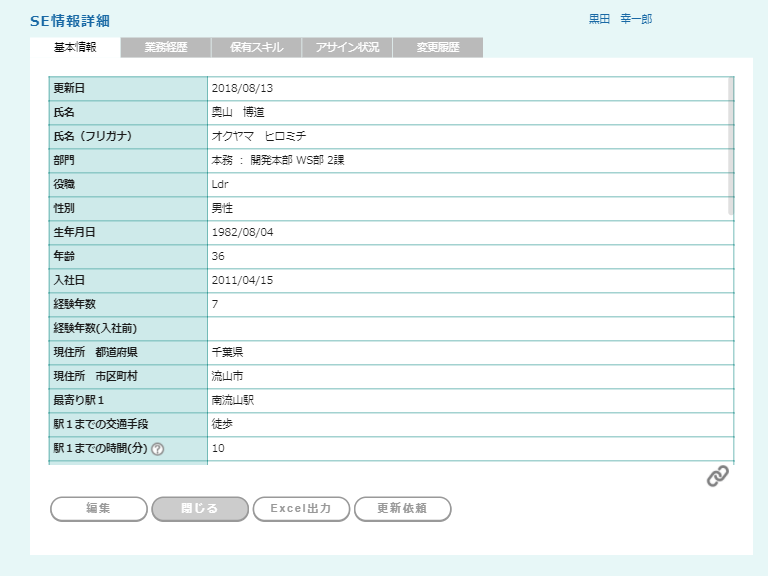Click the SE情報詳細 page heading
The width and height of the screenshot is (768, 576).
[70, 21]
